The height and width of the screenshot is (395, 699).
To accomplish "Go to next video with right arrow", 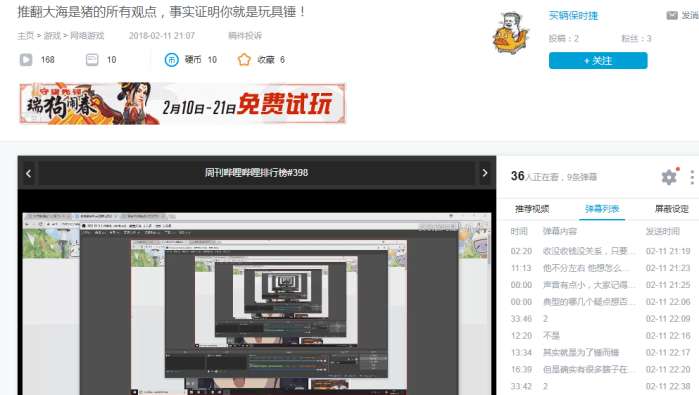I will [x=485, y=173].
